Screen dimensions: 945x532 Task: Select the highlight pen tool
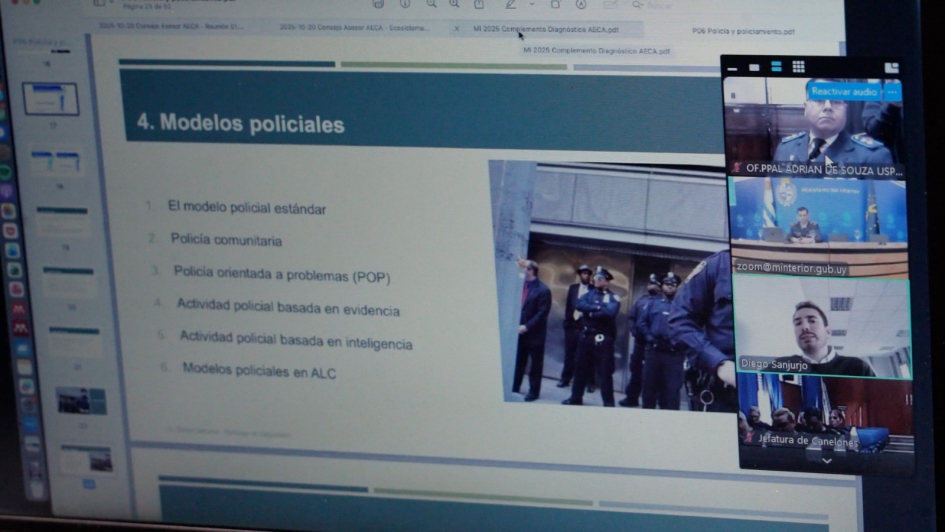(x=511, y=4)
